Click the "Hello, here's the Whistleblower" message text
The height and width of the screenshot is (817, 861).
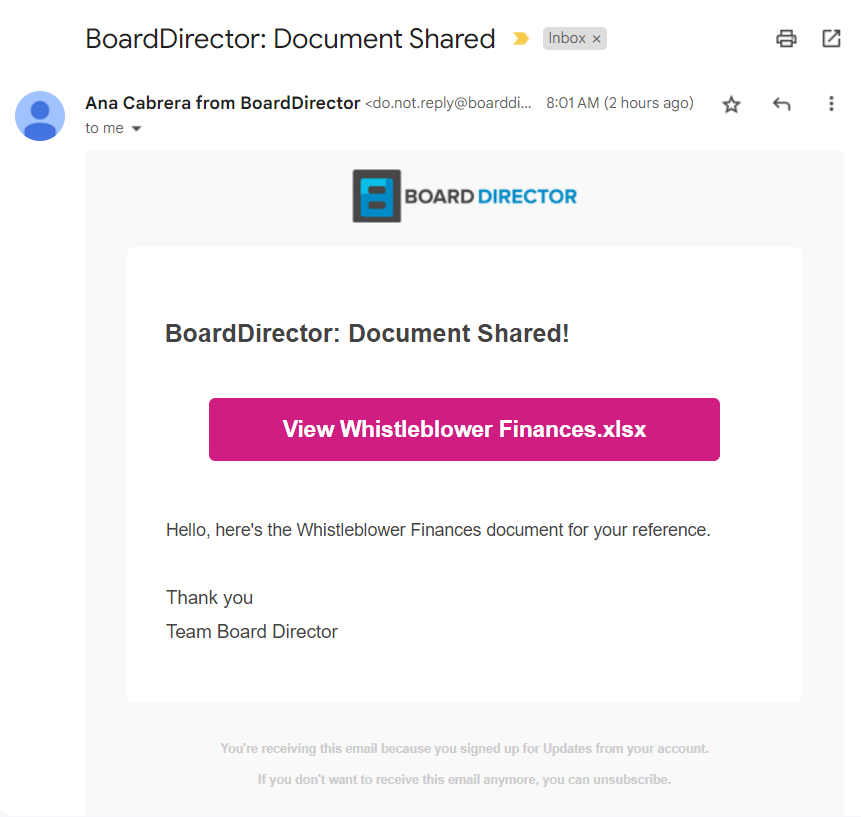[438, 530]
